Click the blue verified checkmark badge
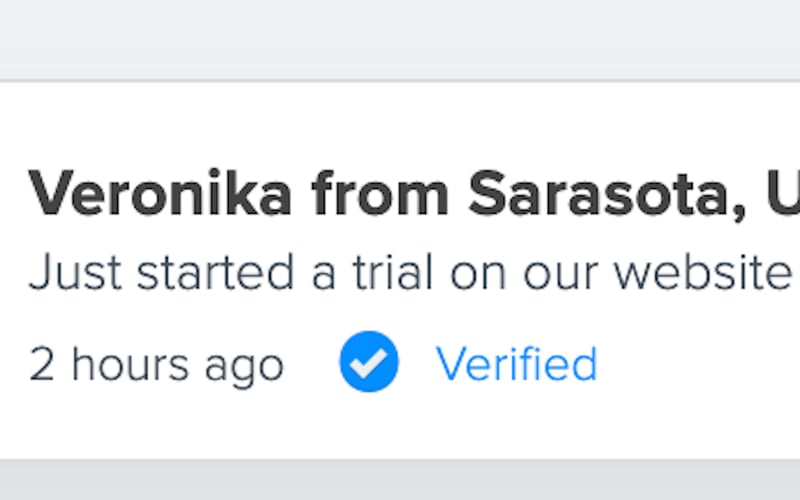 (x=368, y=362)
